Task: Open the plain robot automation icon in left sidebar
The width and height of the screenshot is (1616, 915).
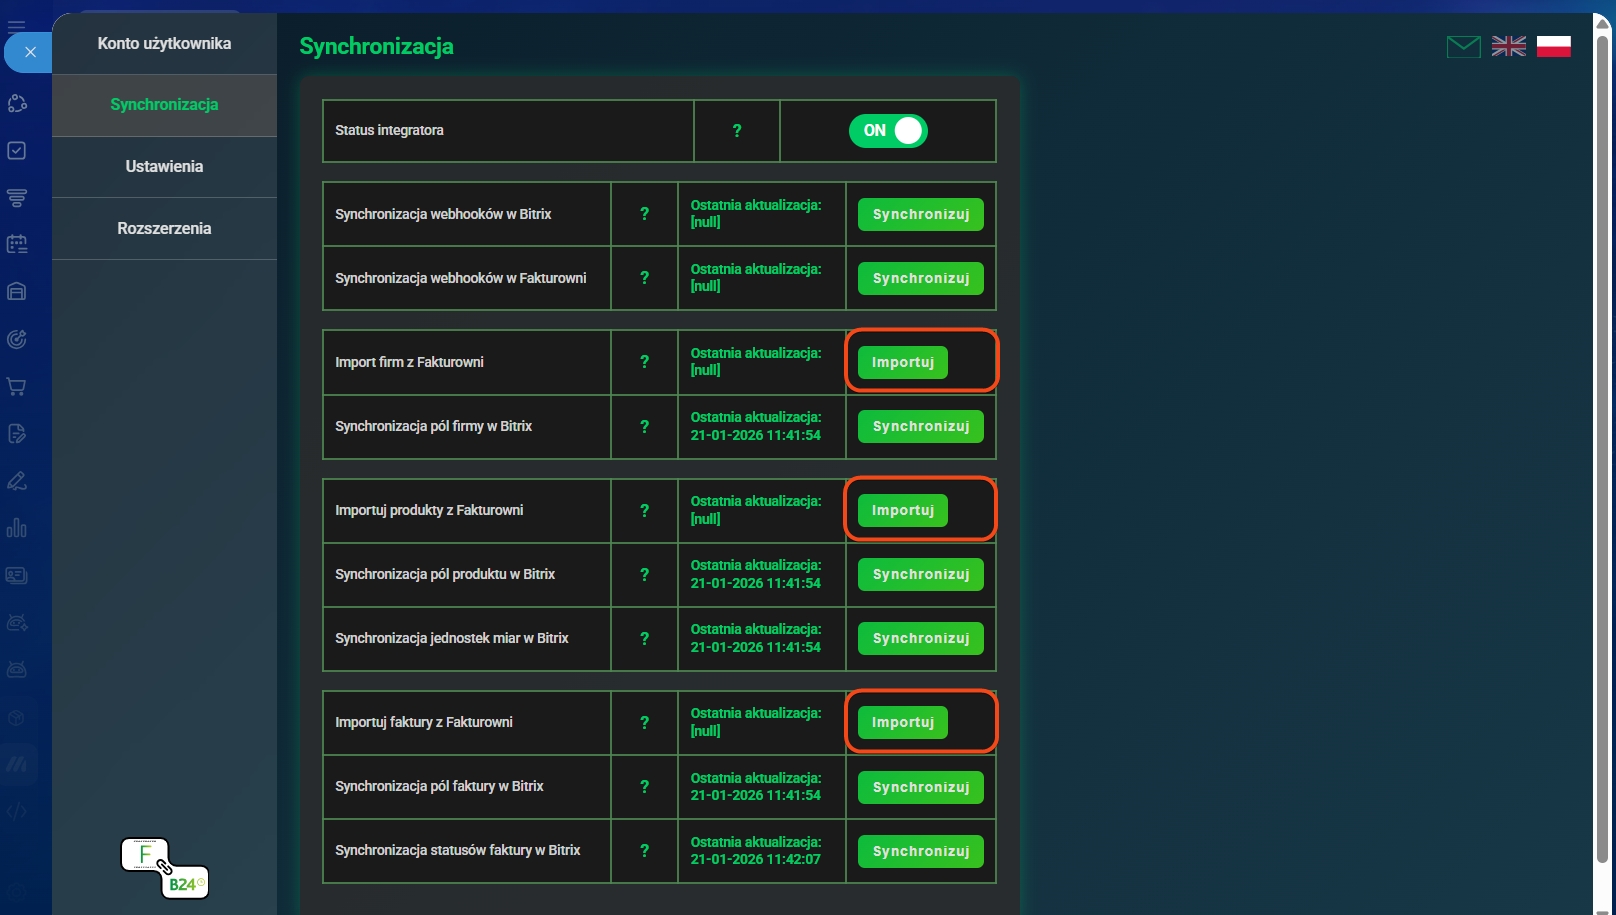Action: point(17,669)
